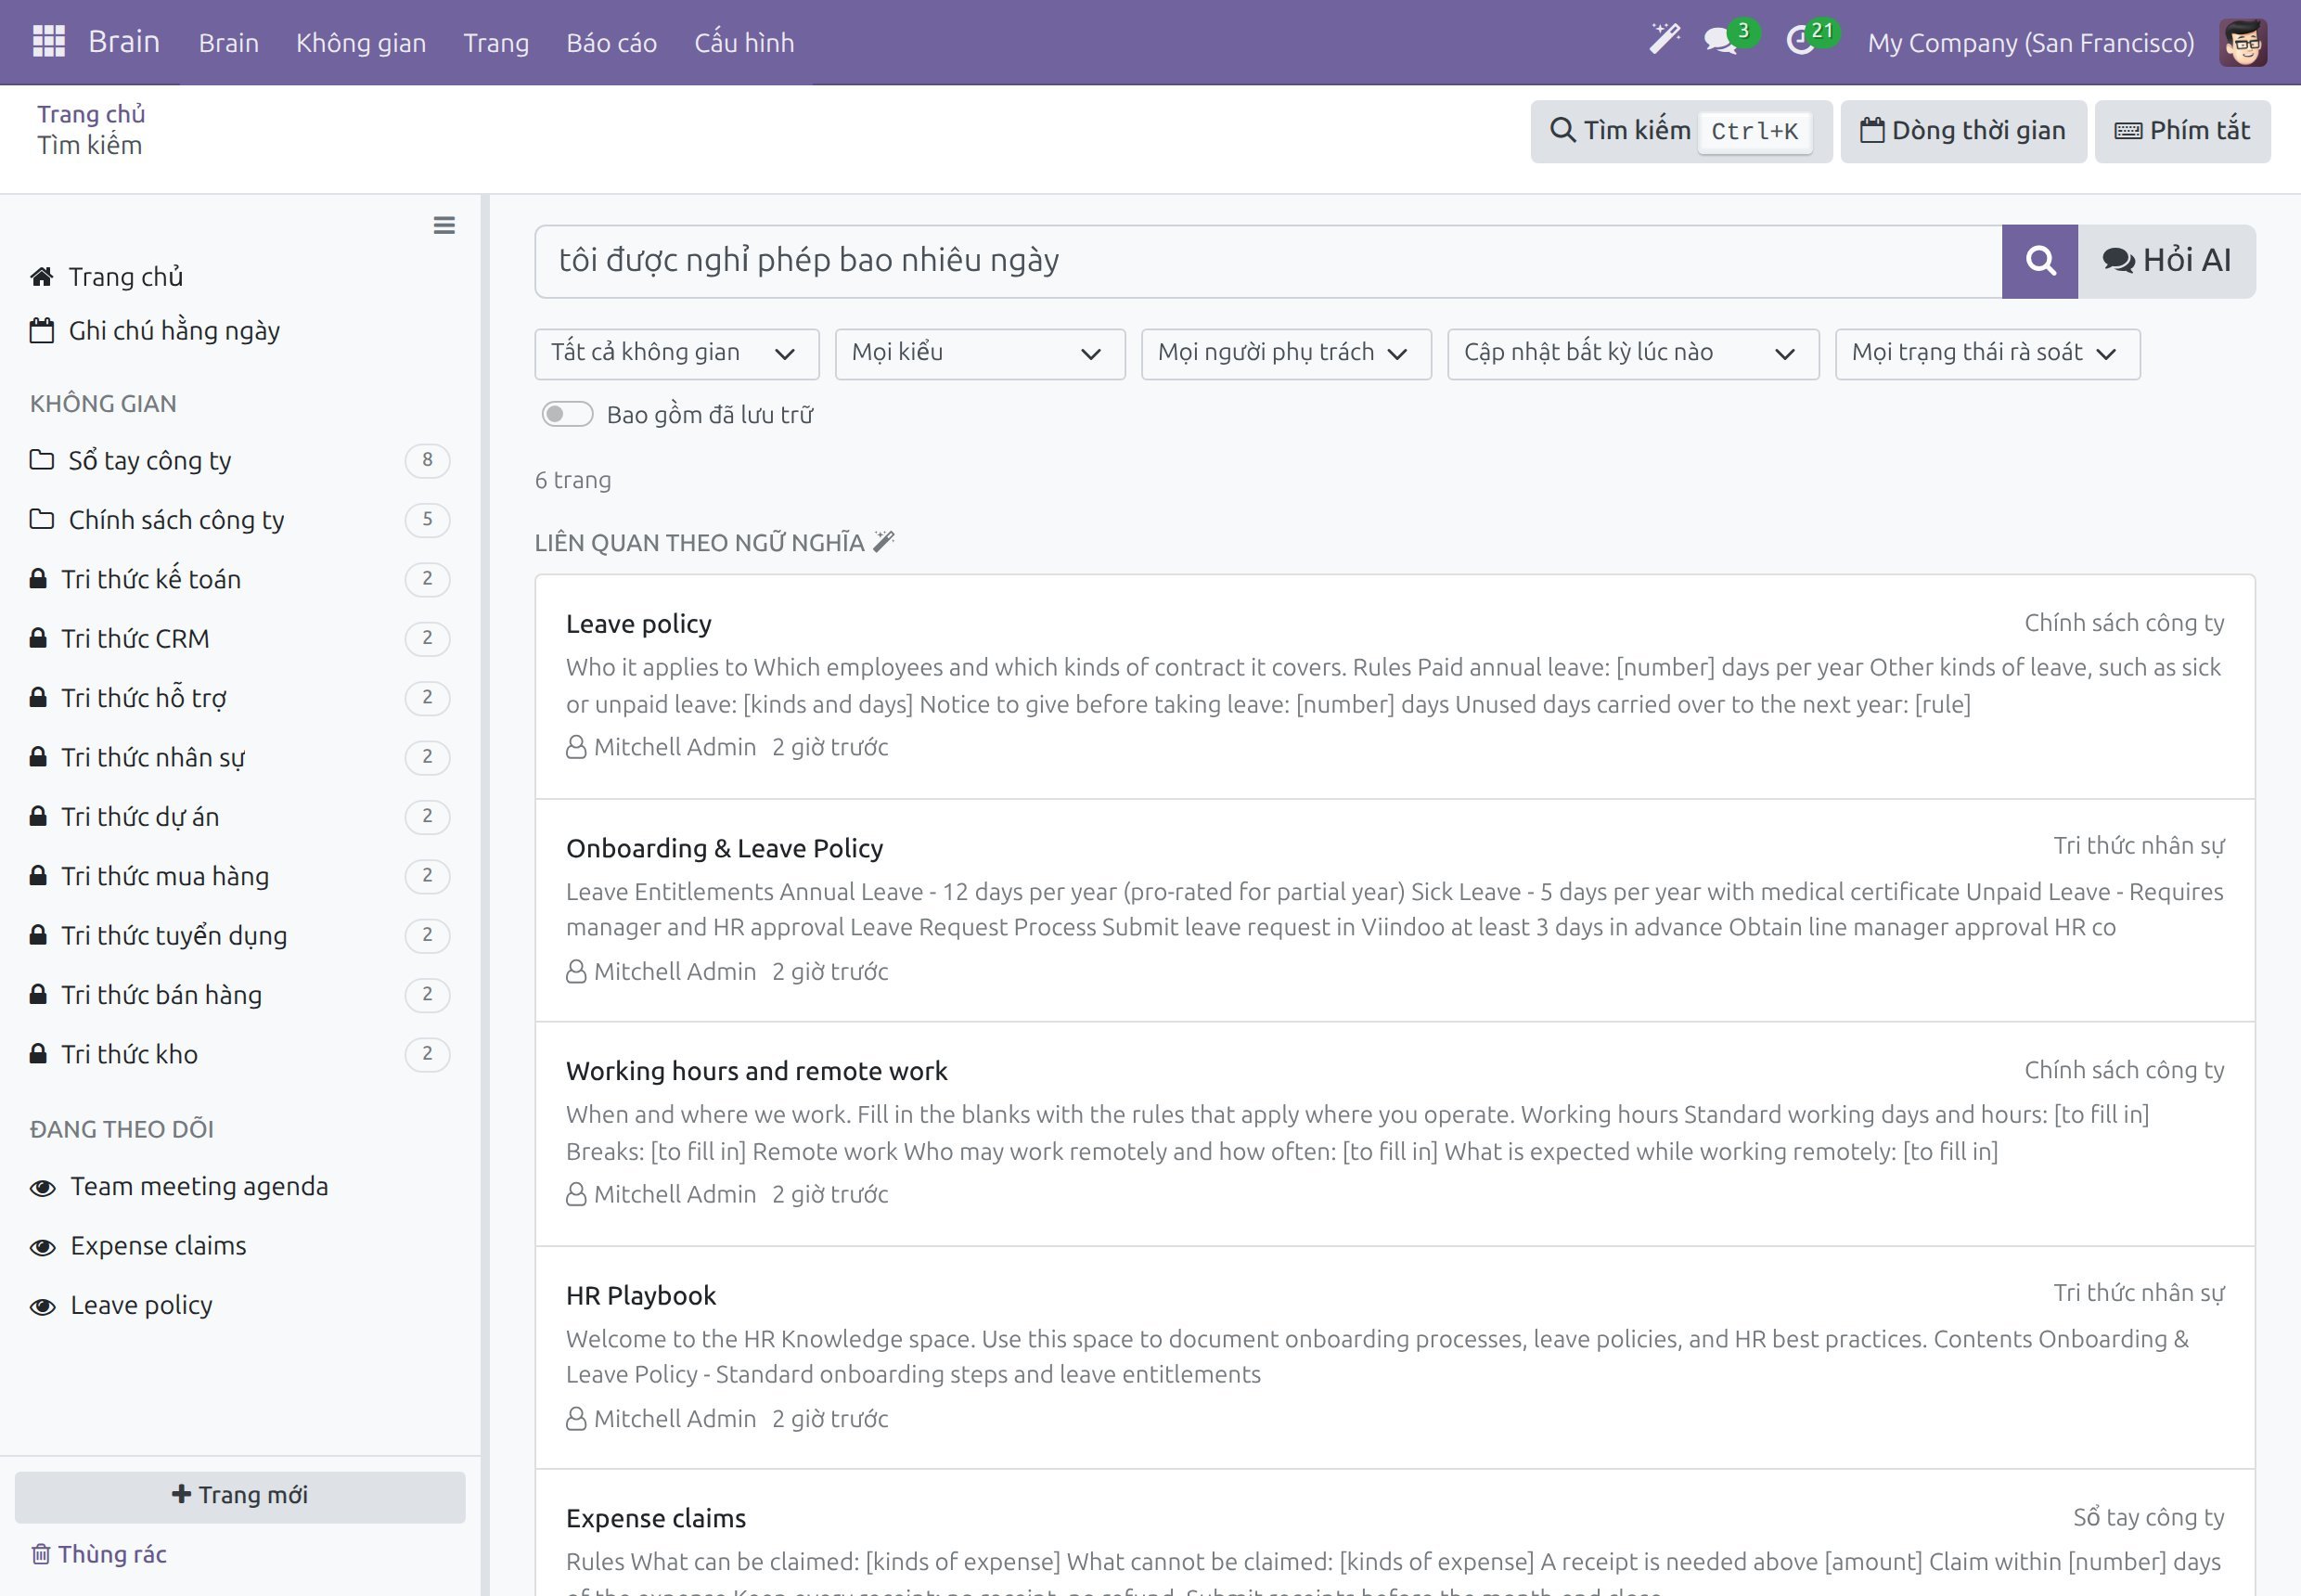Click the Tìm kiếm Ctrl+K button

(x=1681, y=131)
